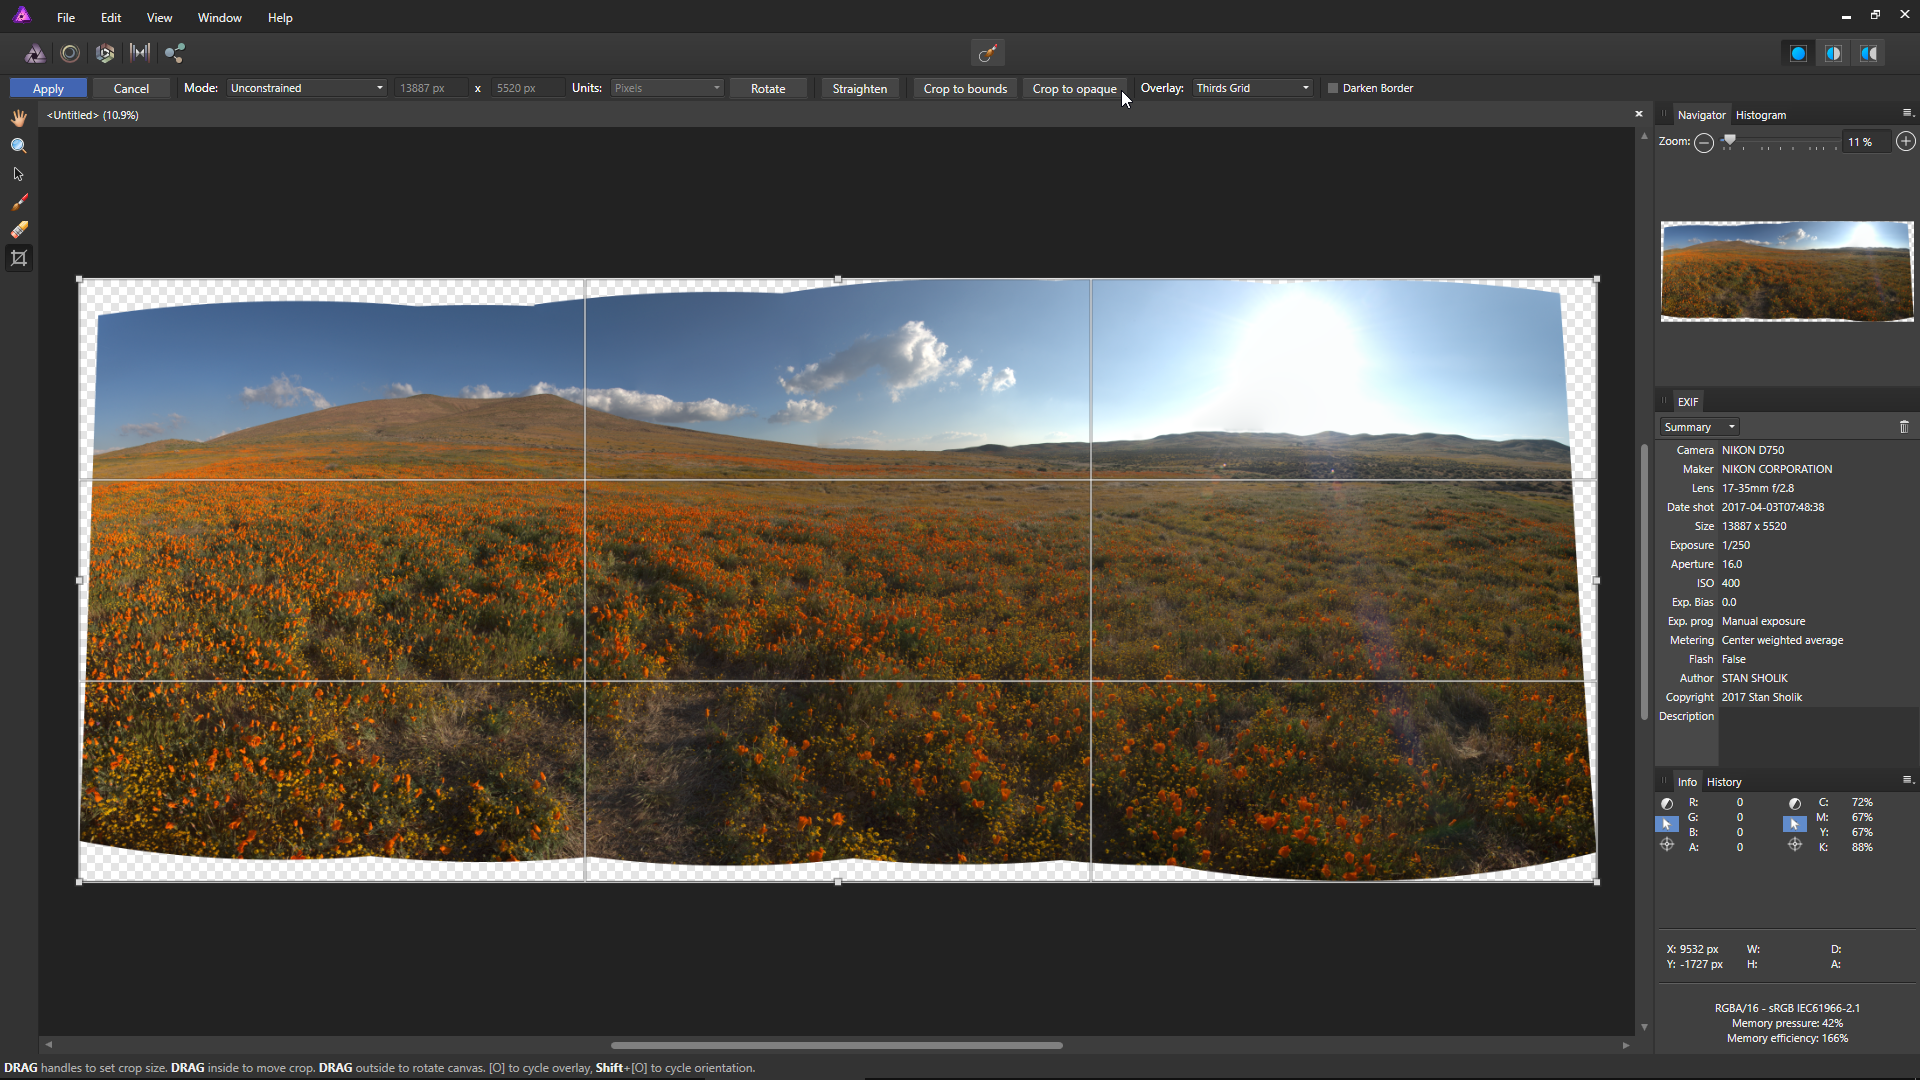The image size is (1920, 1080).
Task: Toggle split view display mode
Action: pyautogui.click(x=1833, y=54)
